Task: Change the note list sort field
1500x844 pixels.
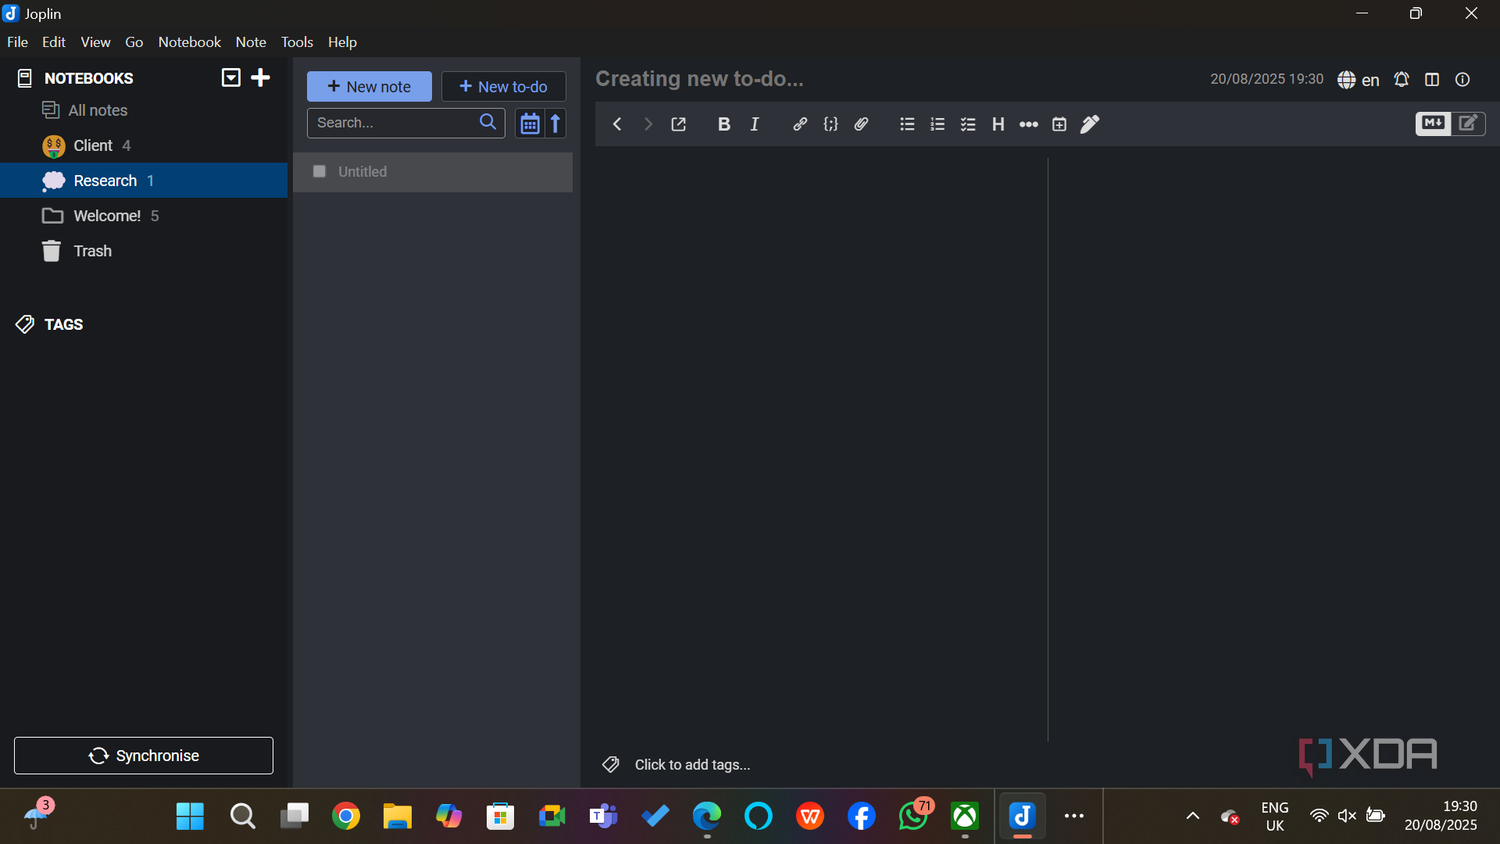Action: point(530,123)
